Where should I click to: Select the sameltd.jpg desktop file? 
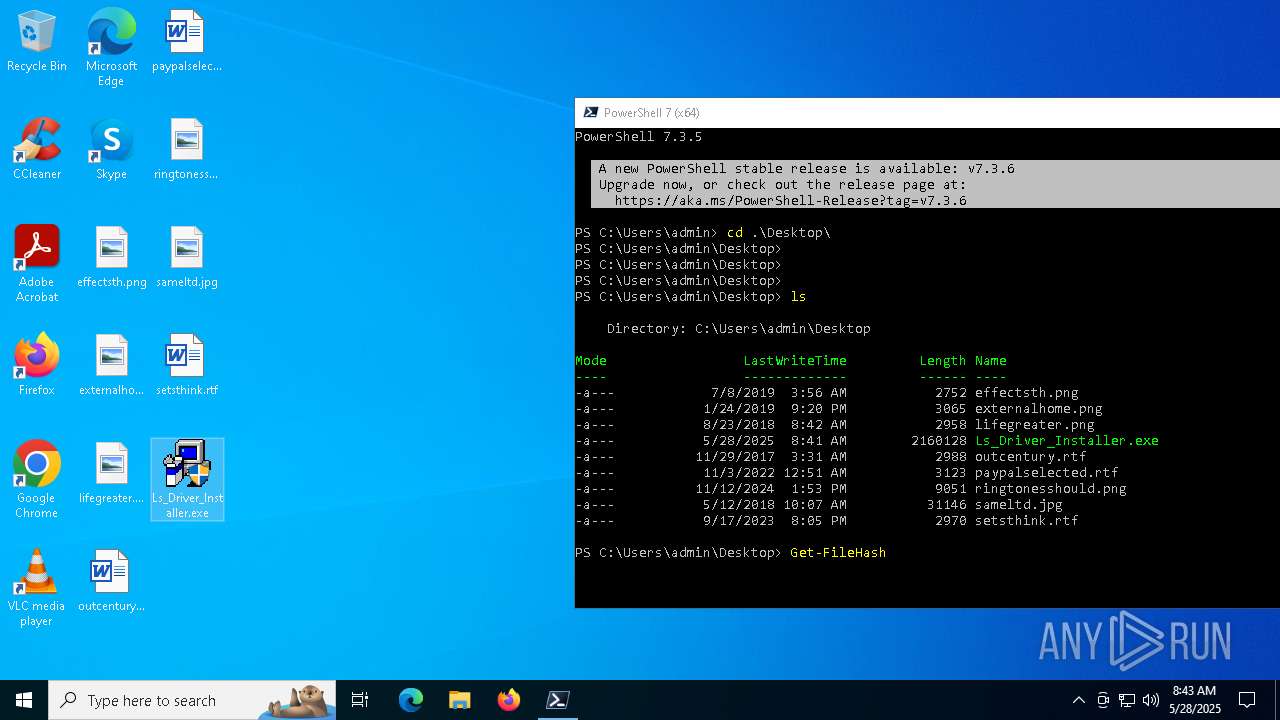[186, 258]
